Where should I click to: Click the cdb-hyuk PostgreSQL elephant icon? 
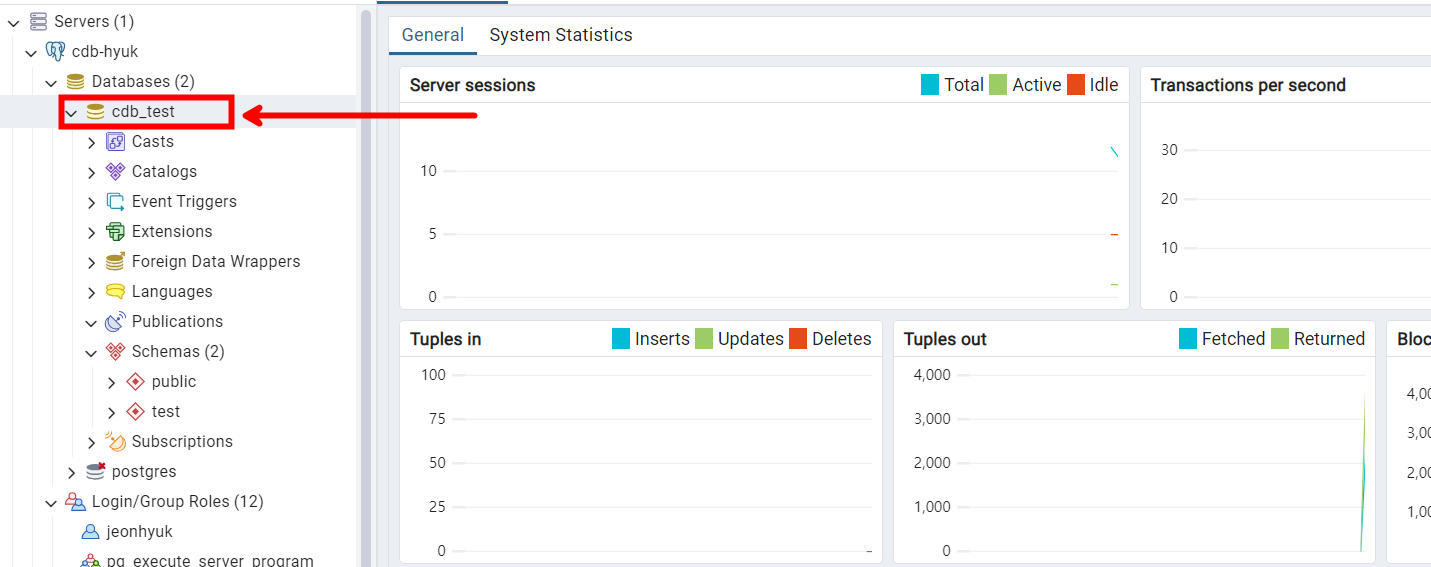[x=56, y=51]
